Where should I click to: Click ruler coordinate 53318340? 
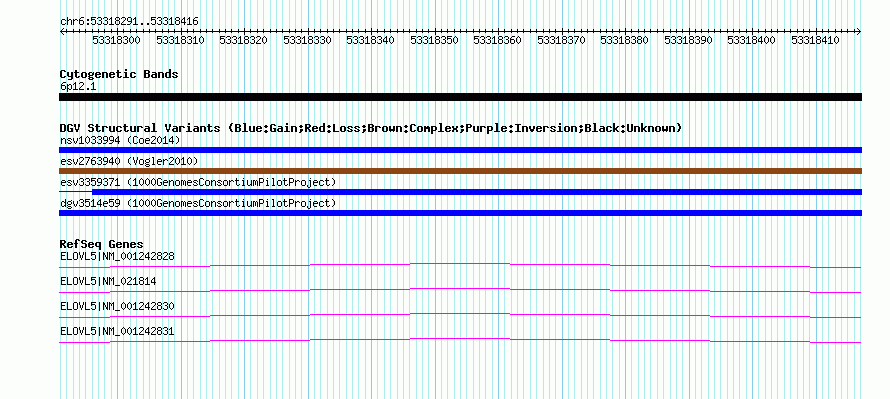point(370,41)
